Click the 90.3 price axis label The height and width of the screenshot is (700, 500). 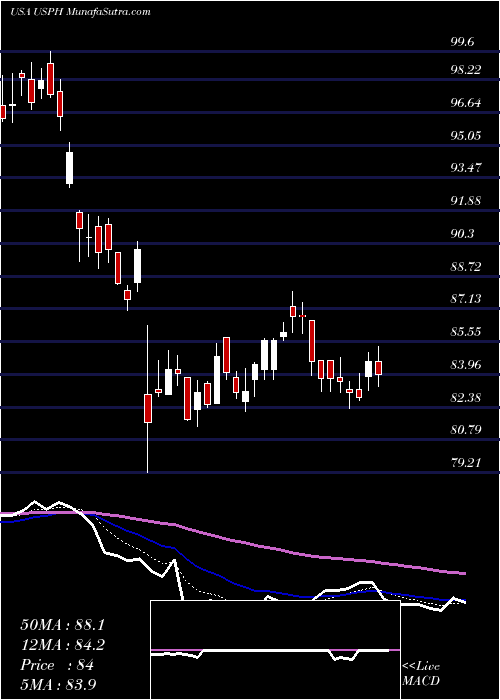[x=463, y=233]
